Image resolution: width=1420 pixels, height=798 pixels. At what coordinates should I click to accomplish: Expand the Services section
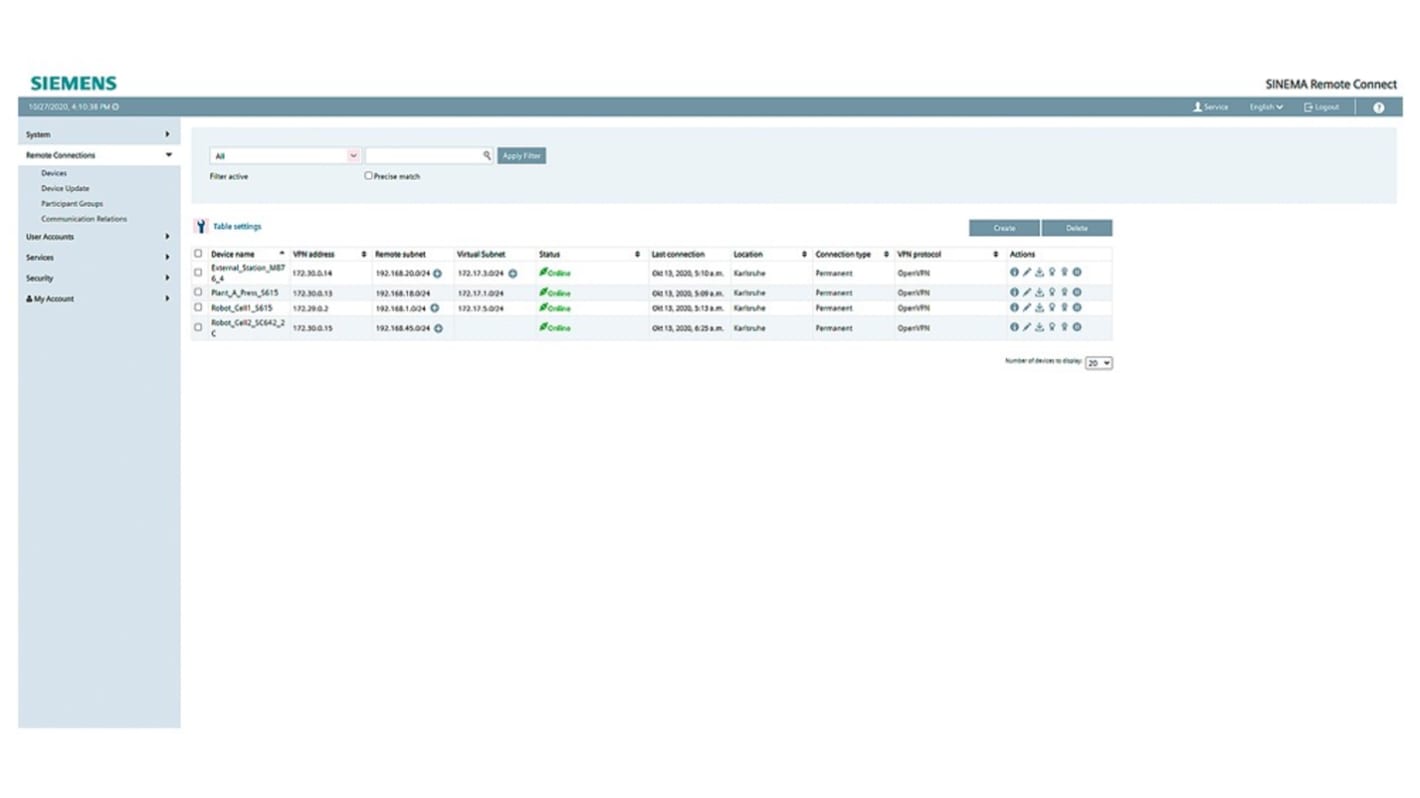click(99, 257)
